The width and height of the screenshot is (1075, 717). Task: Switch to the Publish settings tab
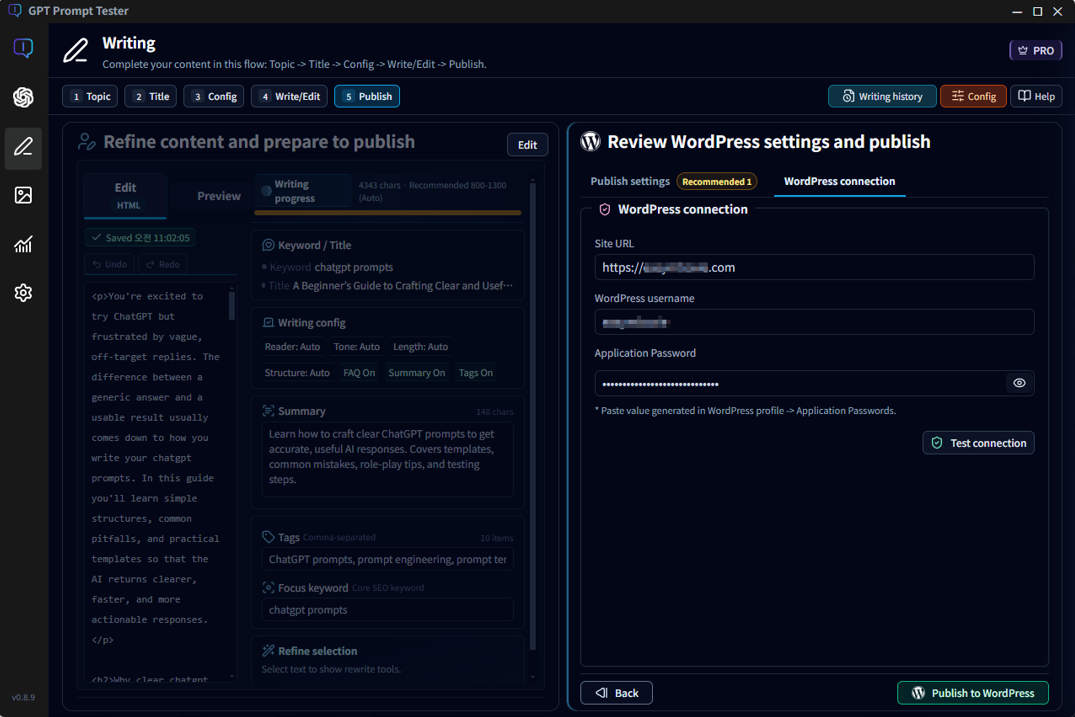[630, 181]
